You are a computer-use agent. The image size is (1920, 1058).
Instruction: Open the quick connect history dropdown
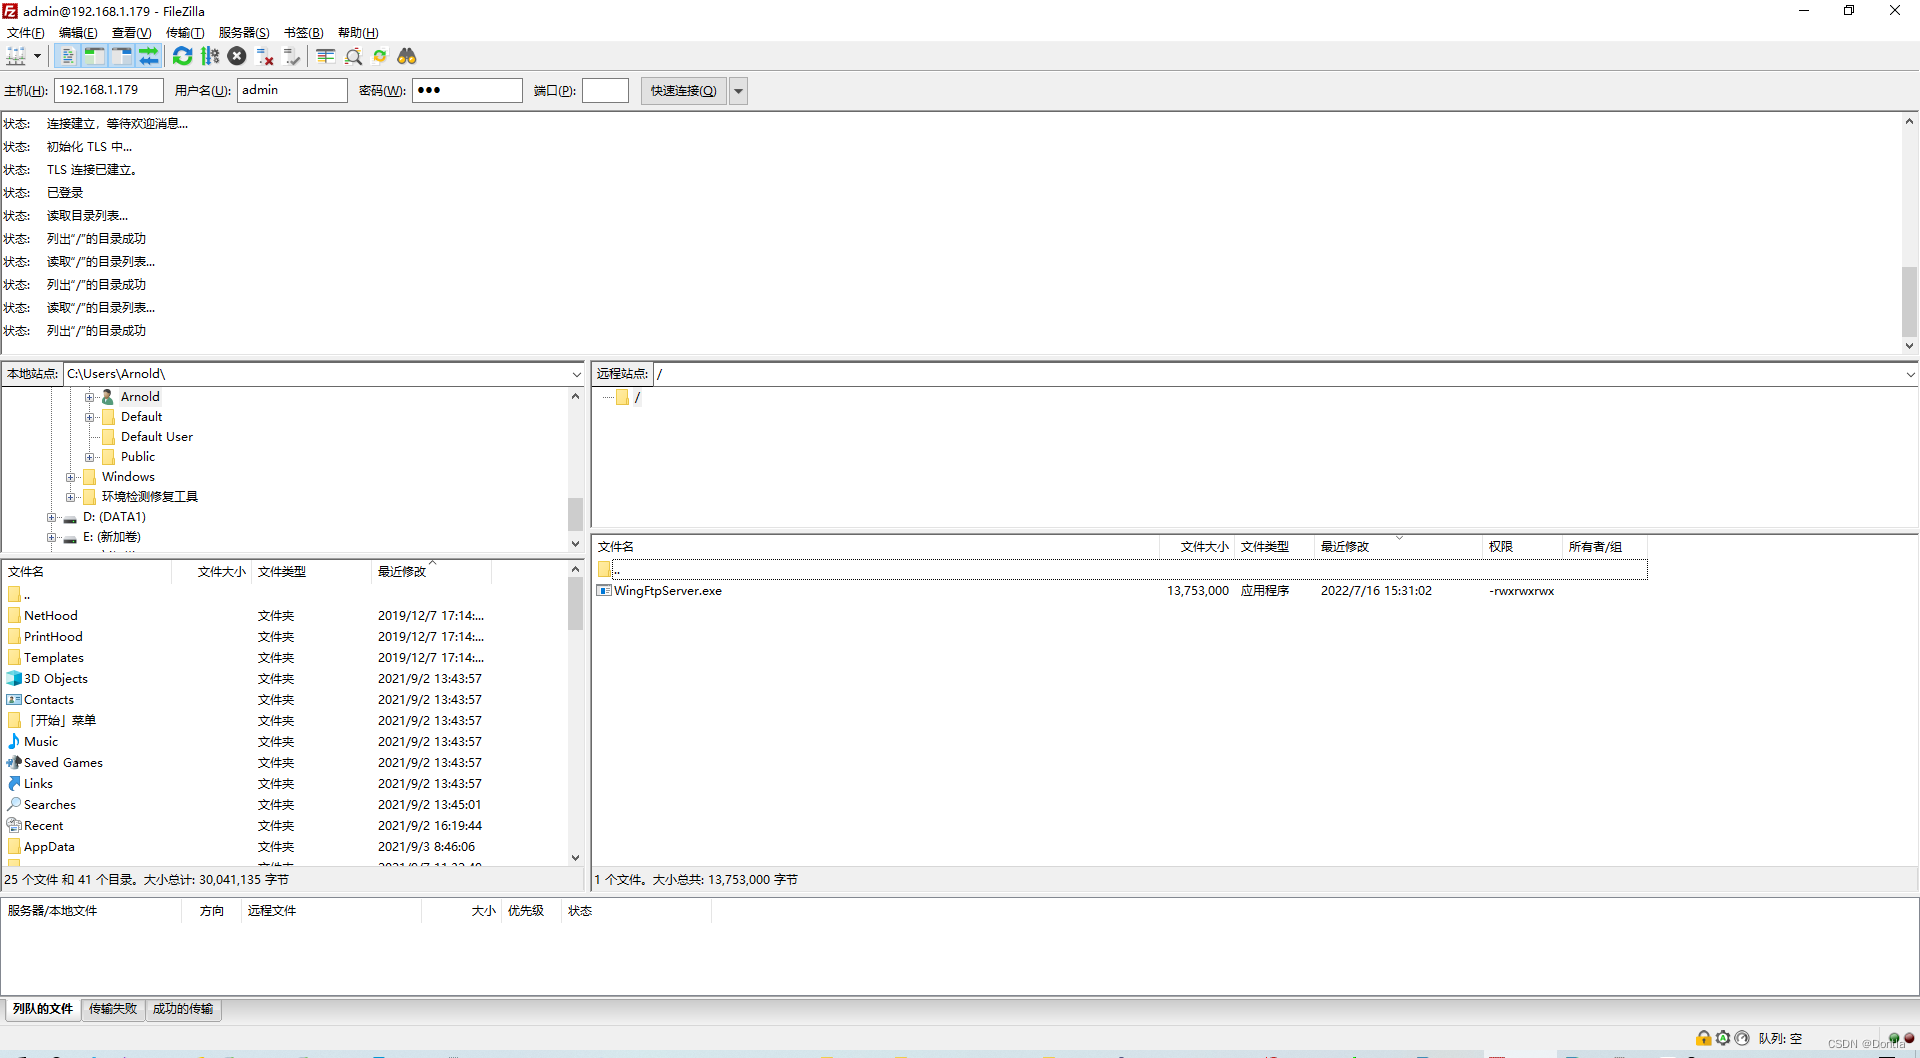(x=738, y=91)
